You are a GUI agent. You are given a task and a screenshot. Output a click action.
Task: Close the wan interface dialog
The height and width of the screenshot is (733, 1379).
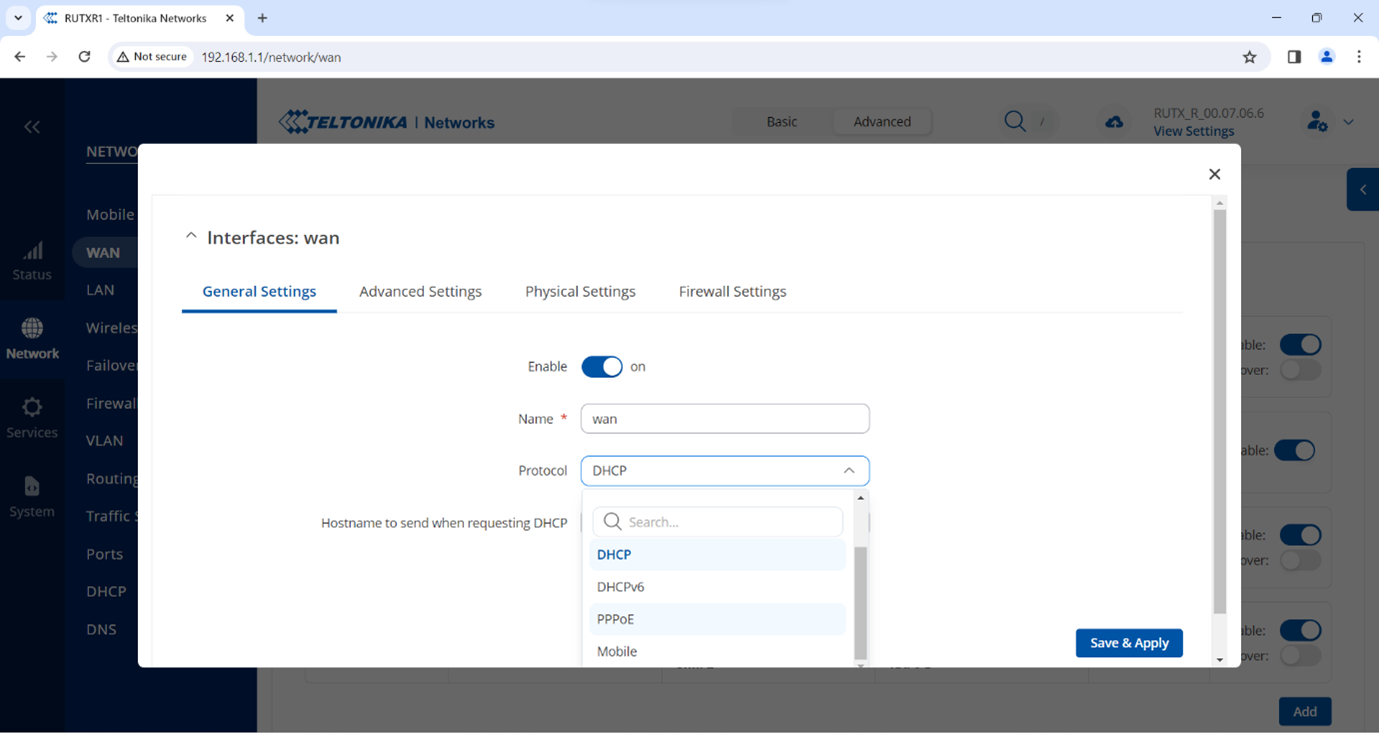(x=1214, y=174)
